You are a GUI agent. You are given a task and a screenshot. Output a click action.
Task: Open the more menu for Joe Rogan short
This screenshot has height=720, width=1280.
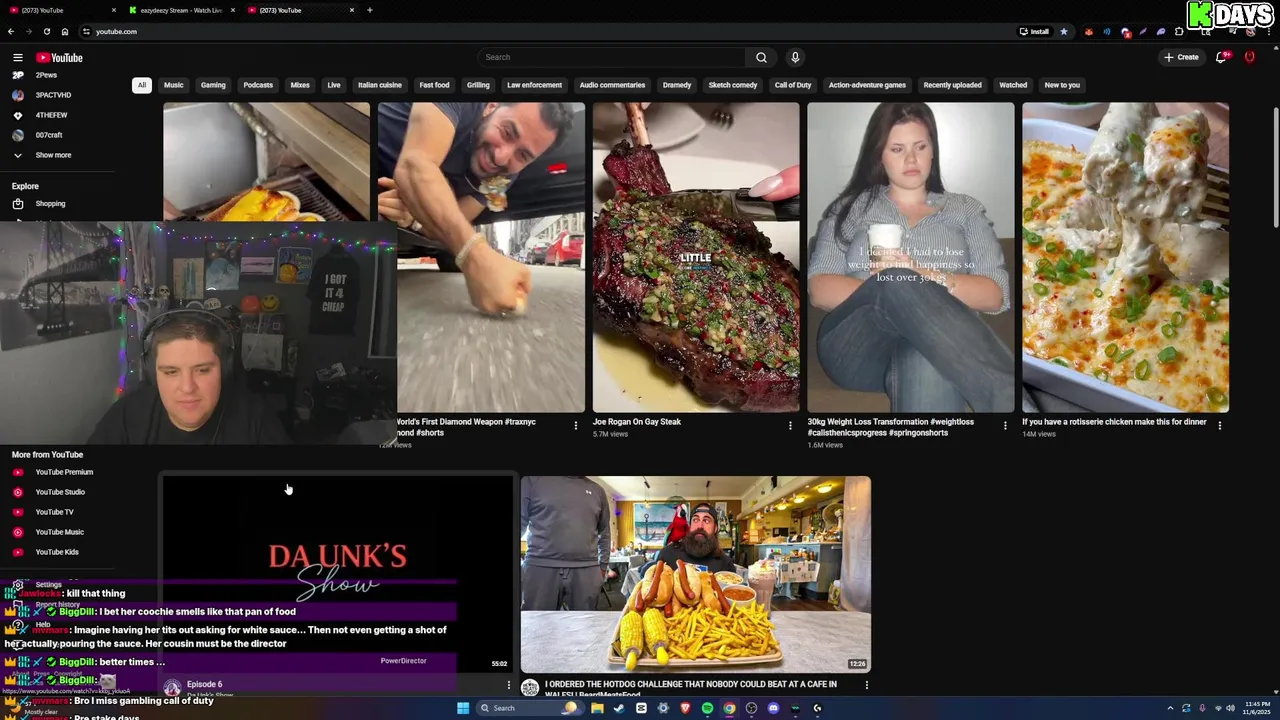click(x=790, y=426)
